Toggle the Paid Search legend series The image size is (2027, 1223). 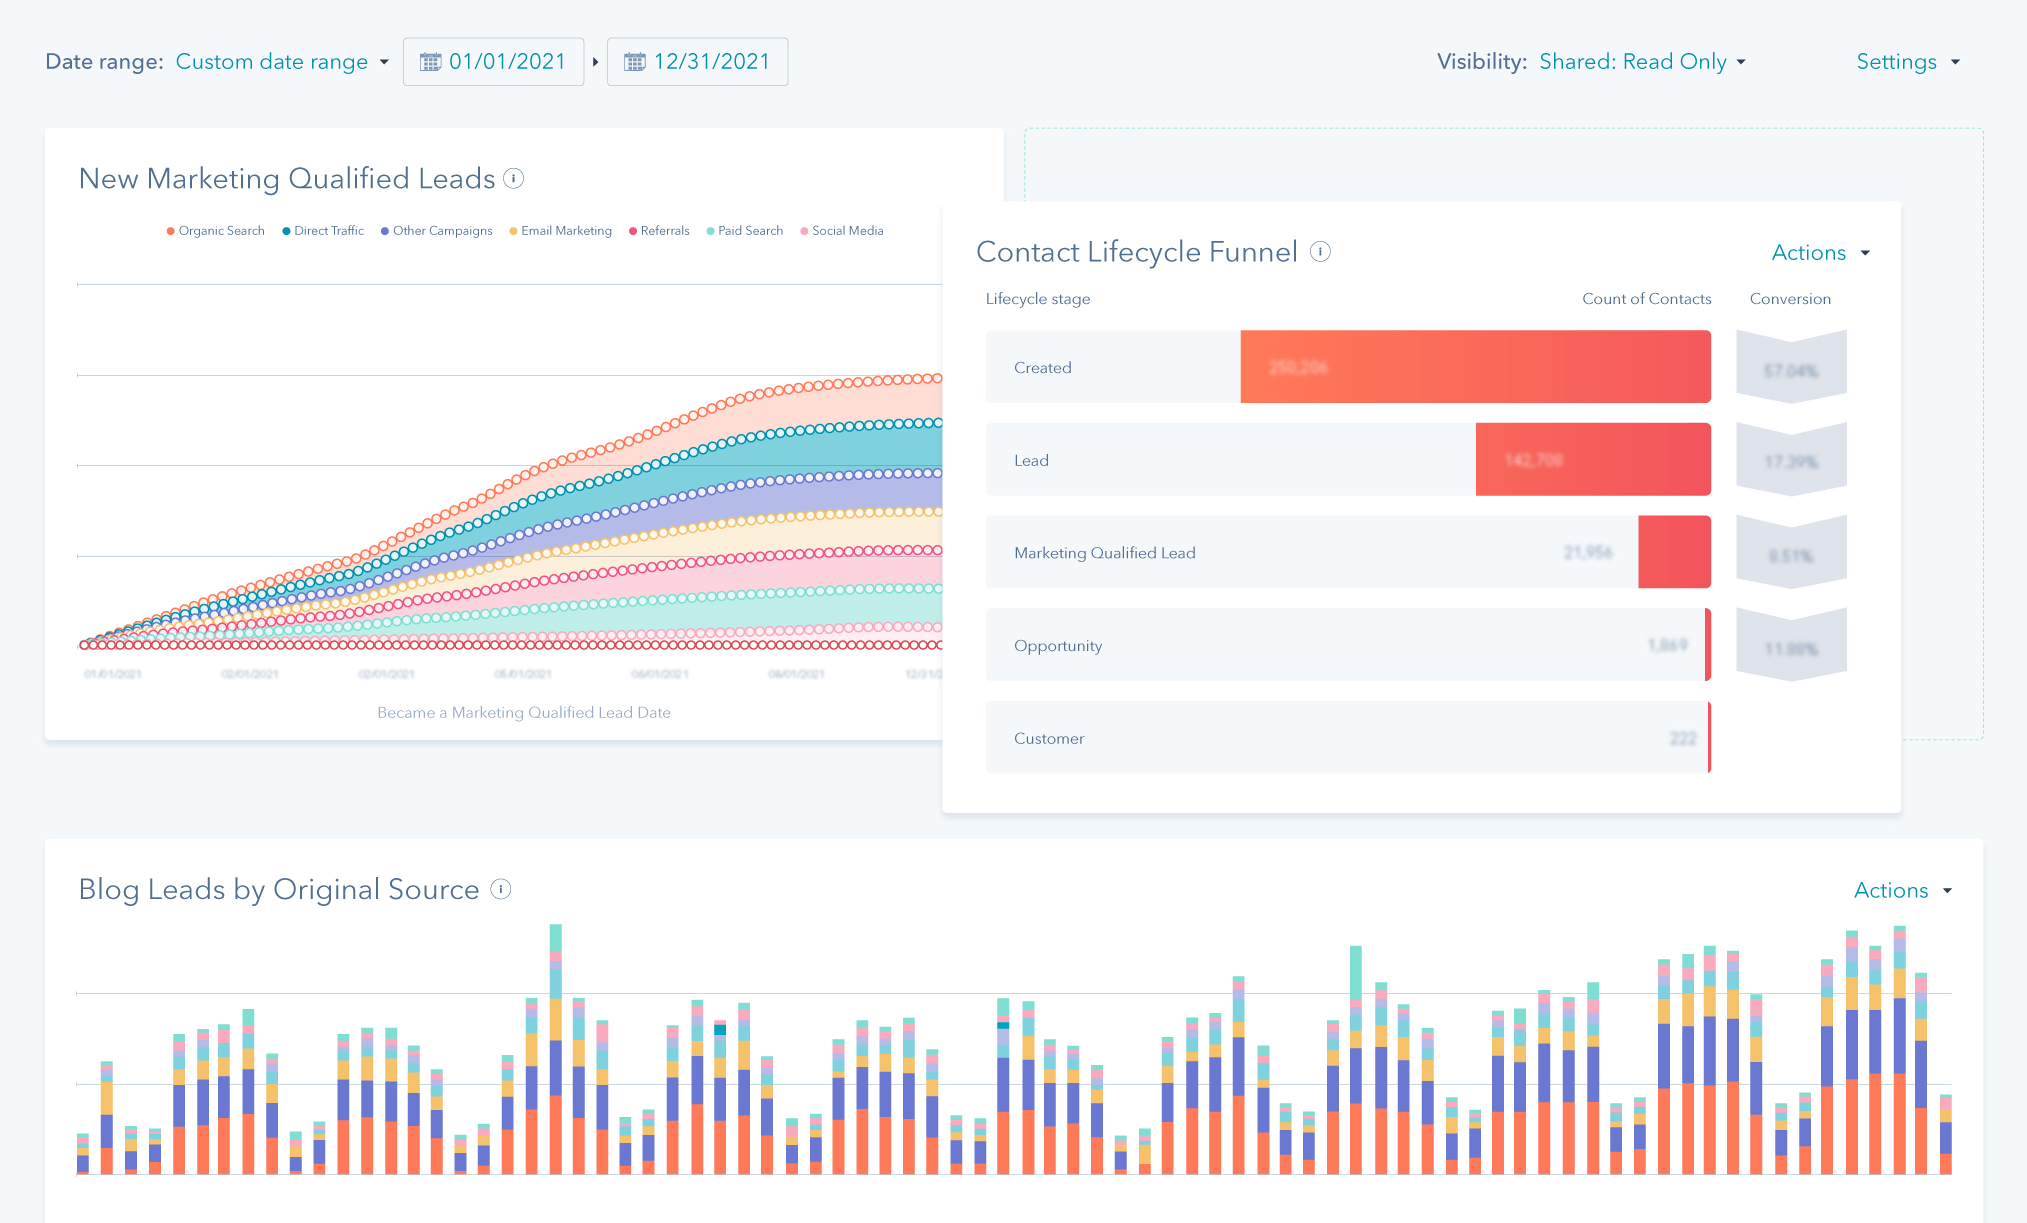(744, 231)
